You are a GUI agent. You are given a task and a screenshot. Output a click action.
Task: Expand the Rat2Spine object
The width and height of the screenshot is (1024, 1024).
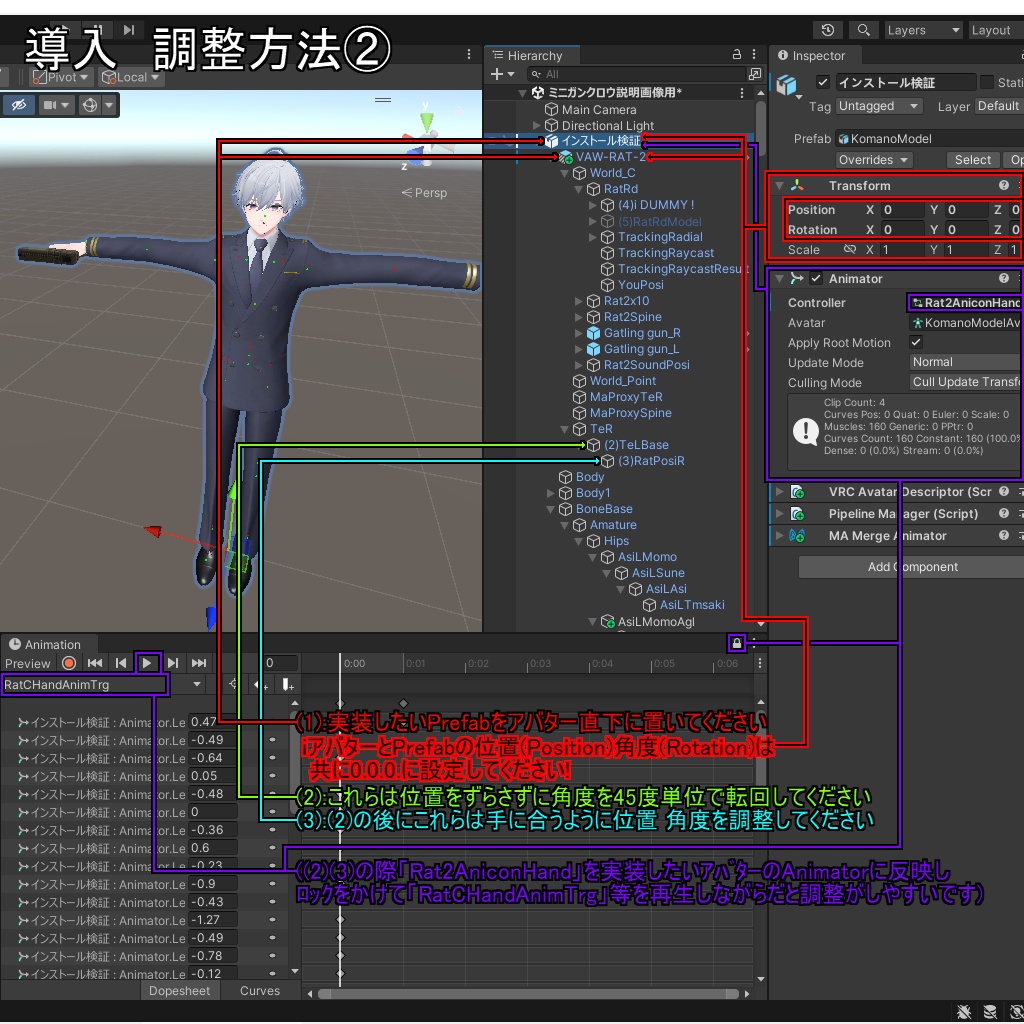(x=578, y=317)
